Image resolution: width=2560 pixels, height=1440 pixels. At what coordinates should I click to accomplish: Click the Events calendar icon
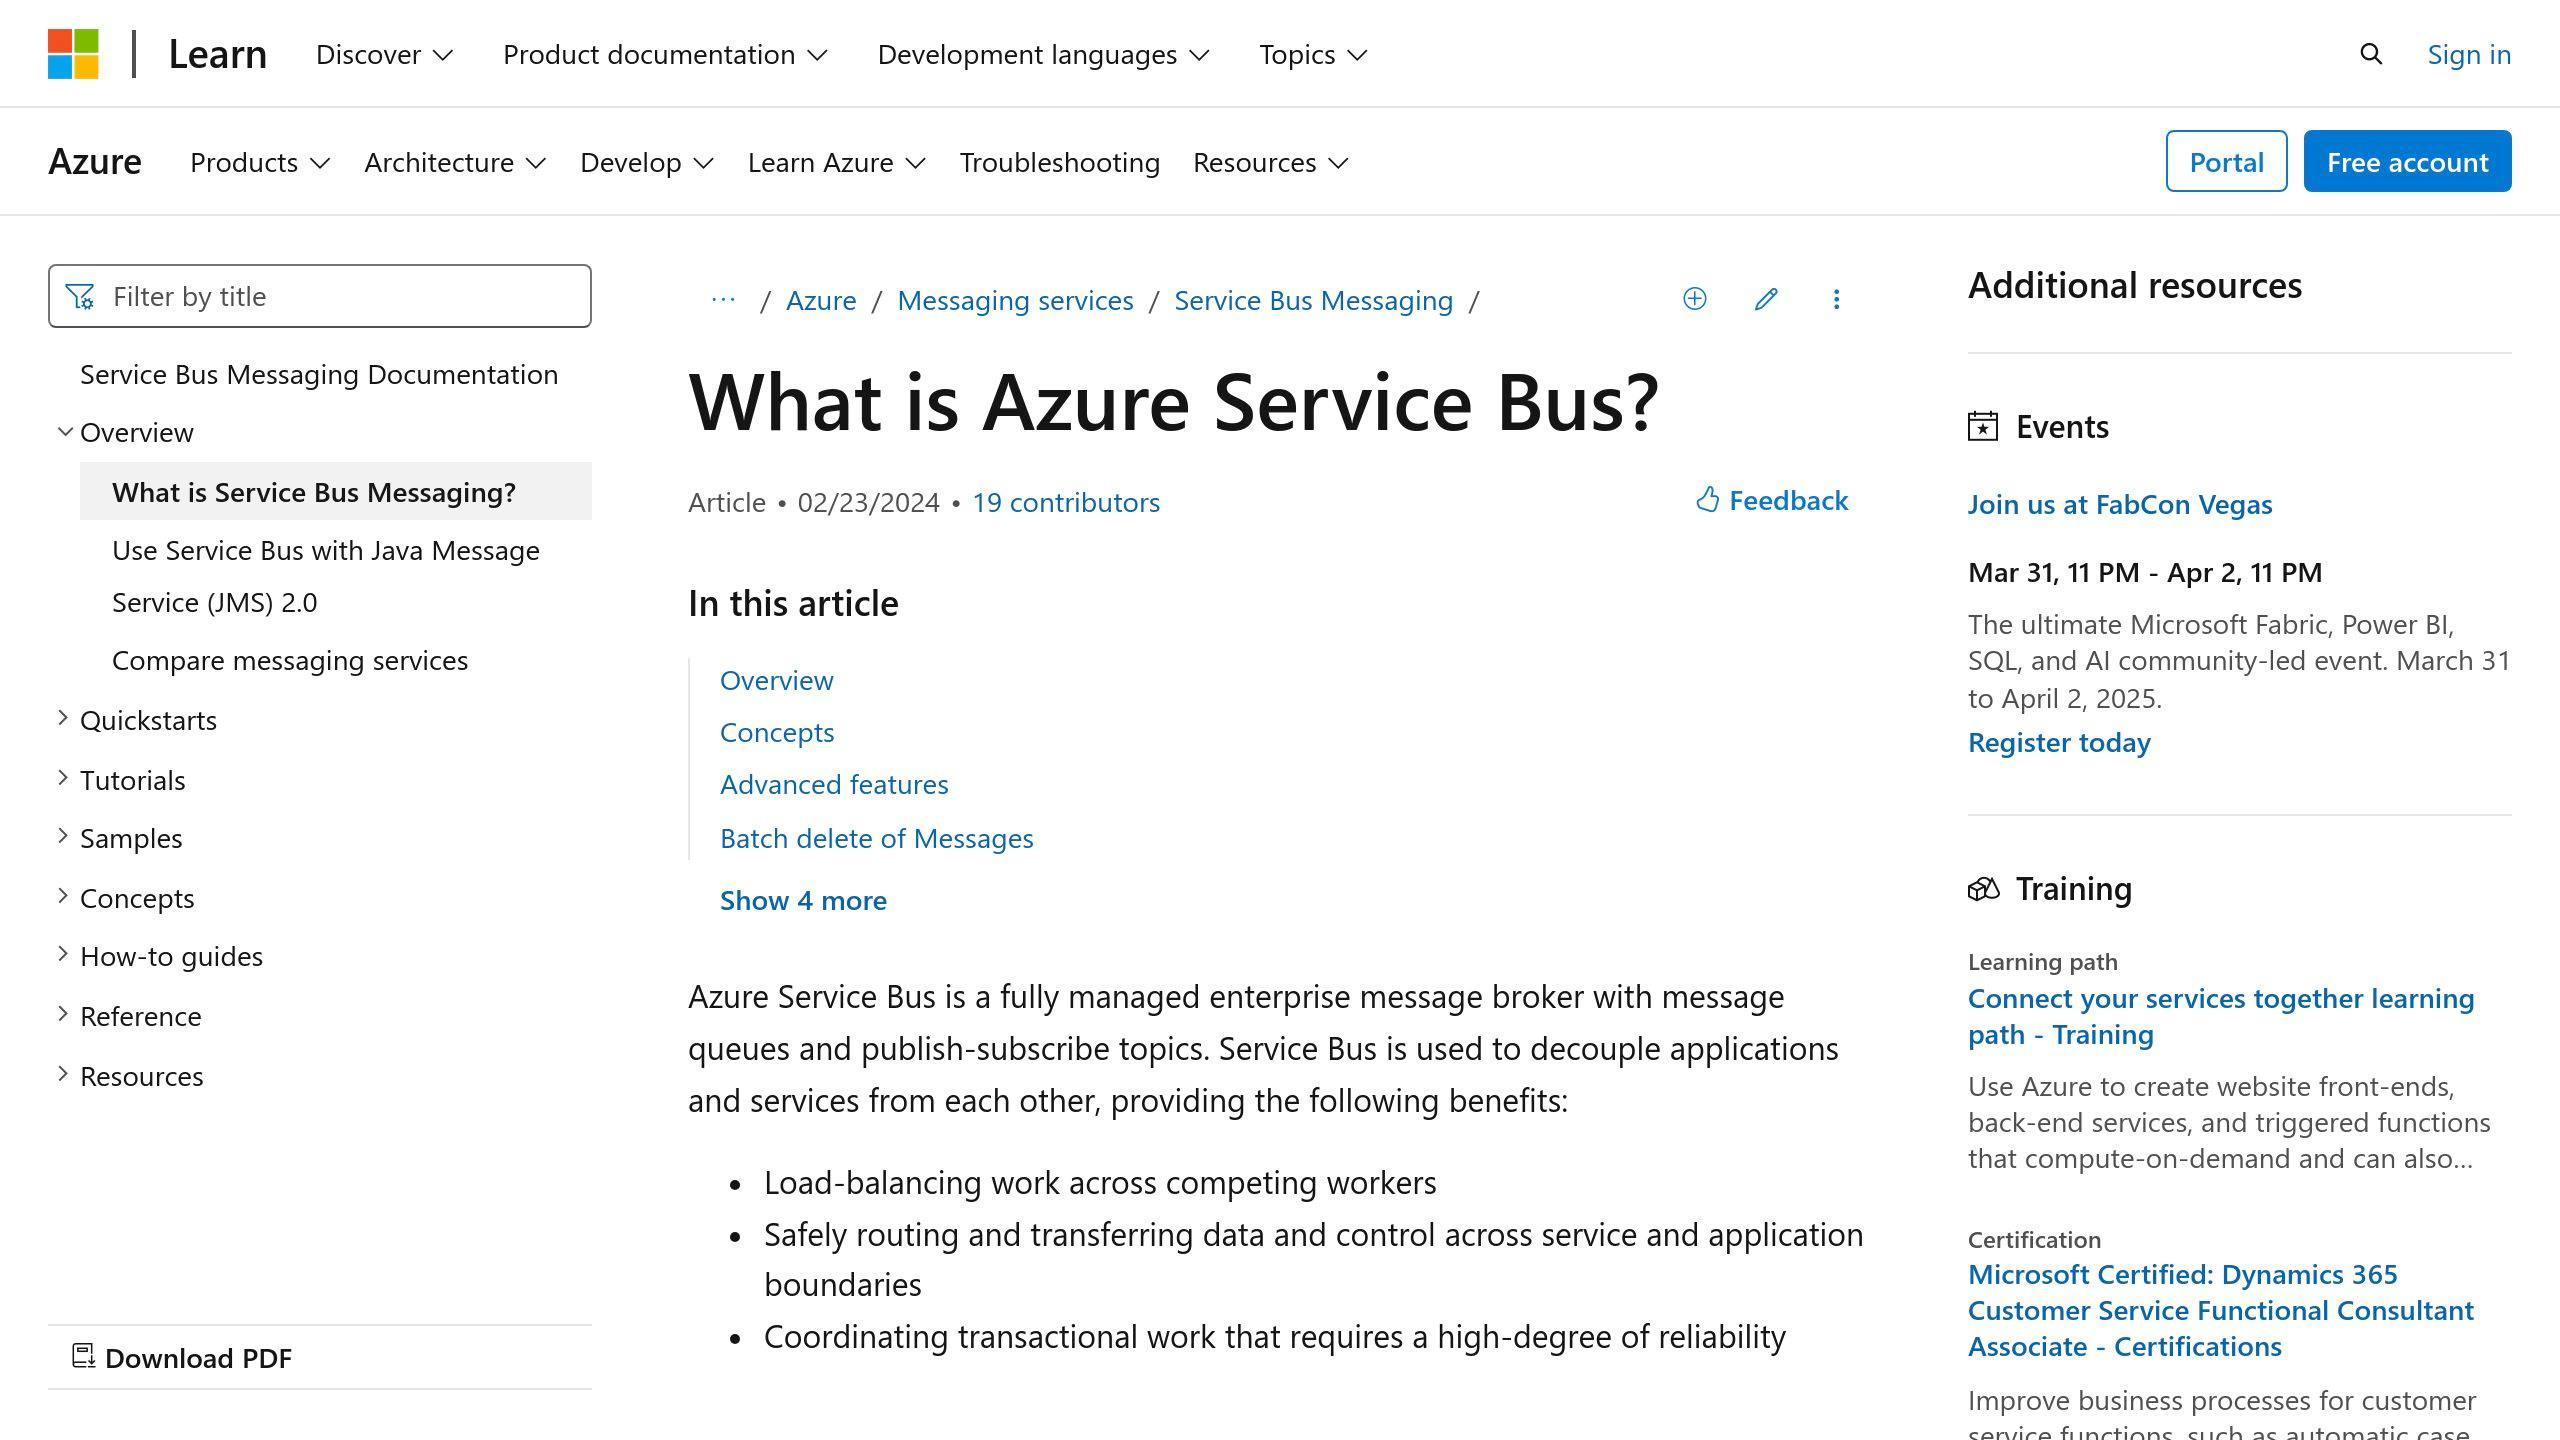pyautogui.click(x=1983, y=426)
